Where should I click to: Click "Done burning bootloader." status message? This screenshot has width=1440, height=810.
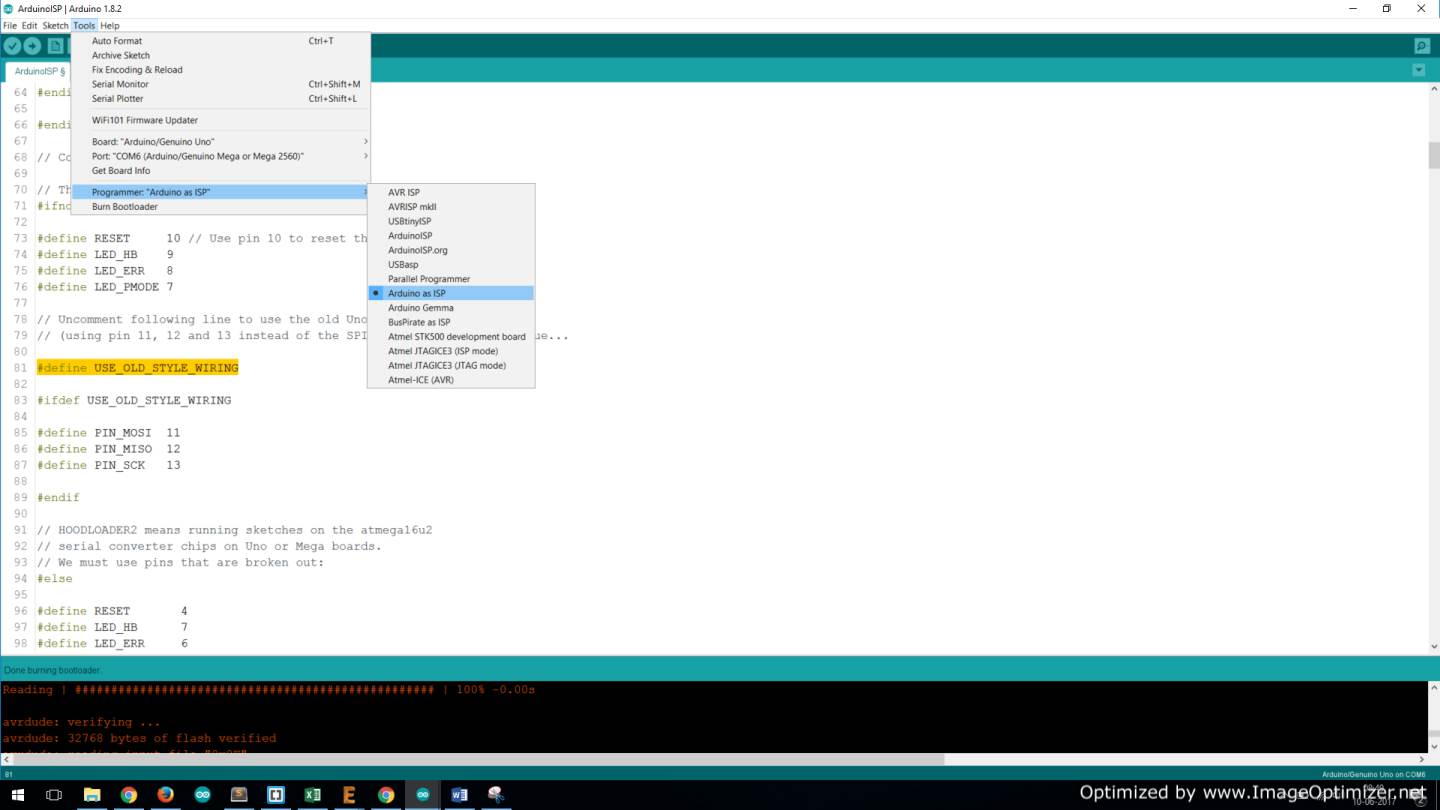click(x=53, y=670)
